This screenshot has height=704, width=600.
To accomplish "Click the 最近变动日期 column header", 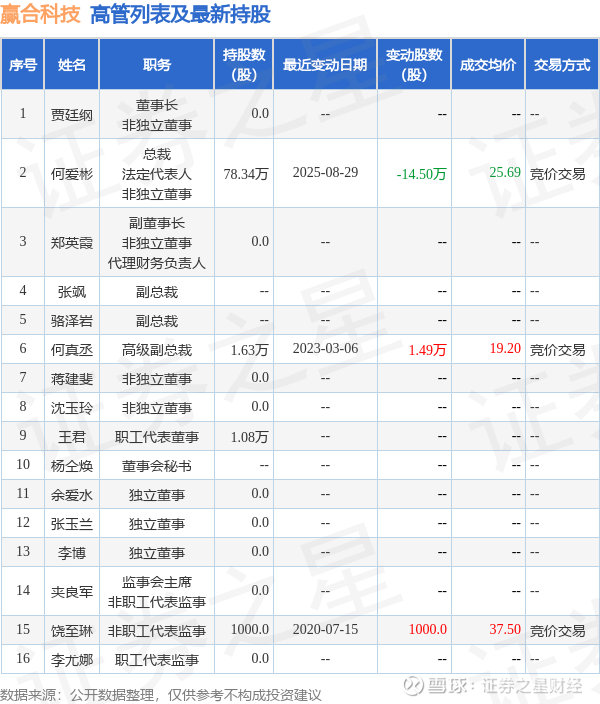I will pyautogui.click(x=325, y=65).
